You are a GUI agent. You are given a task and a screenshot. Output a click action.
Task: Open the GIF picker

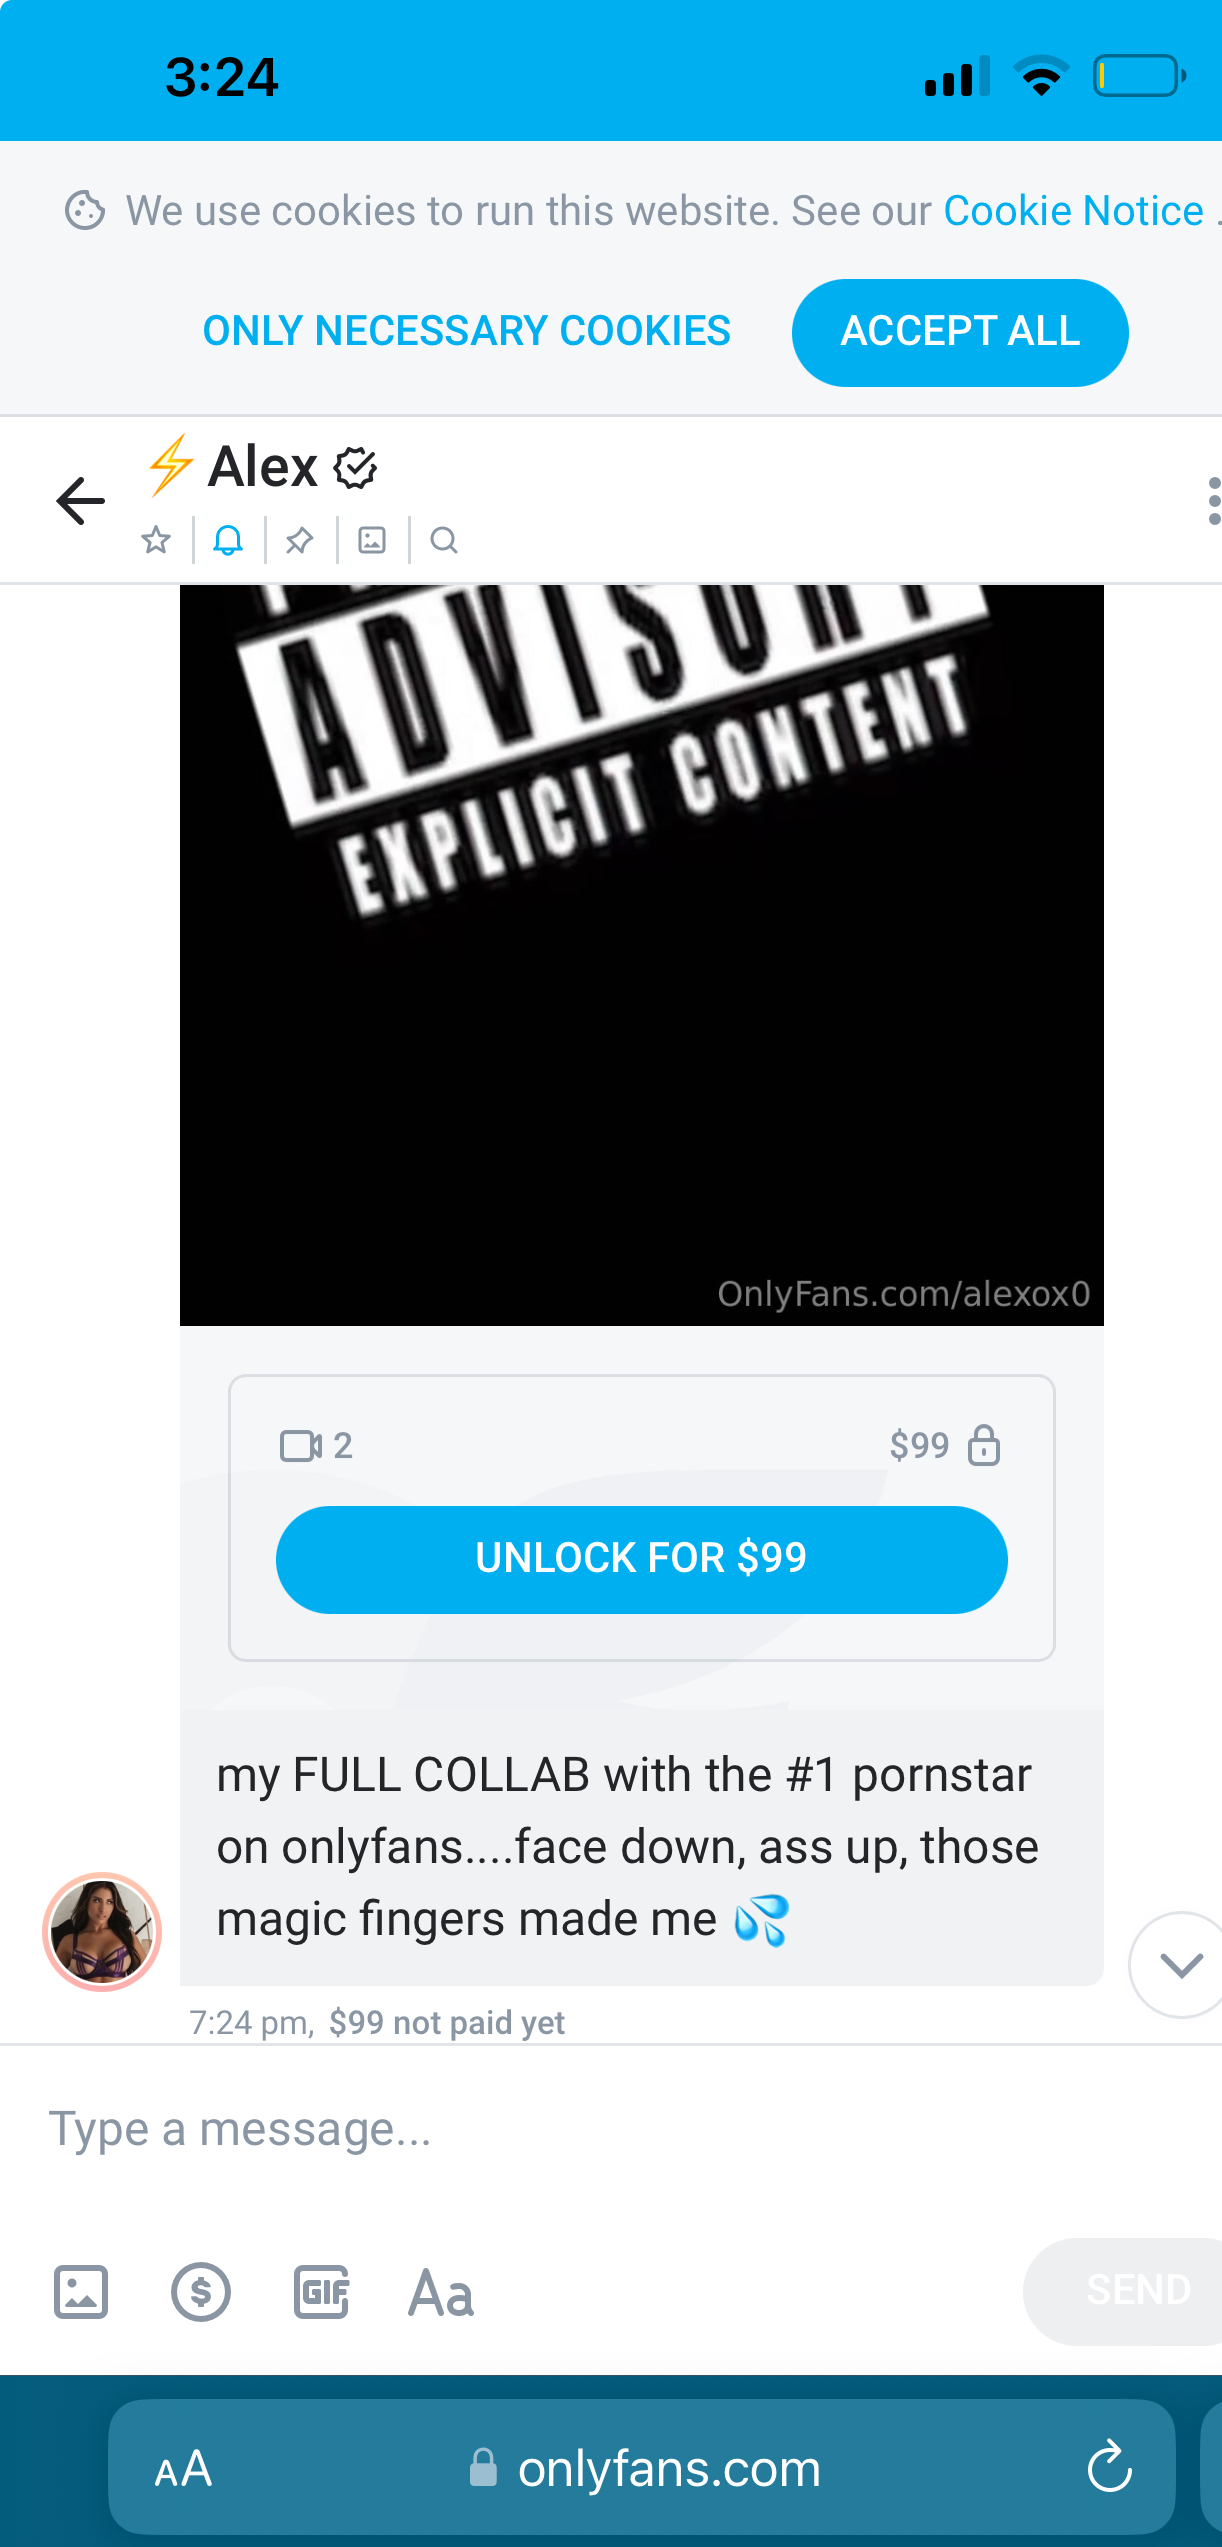click(x=321, y=2291)
